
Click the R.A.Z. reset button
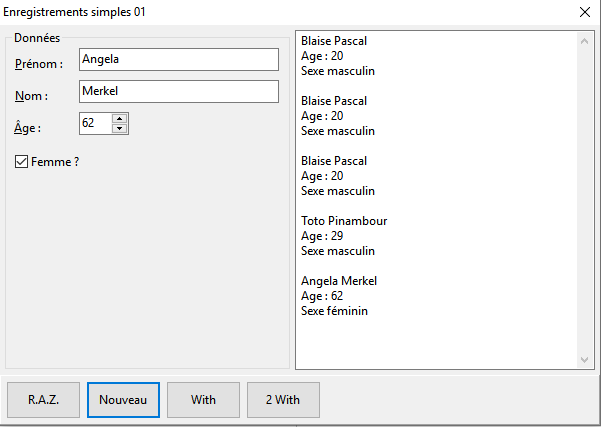[x=44, y=400]
